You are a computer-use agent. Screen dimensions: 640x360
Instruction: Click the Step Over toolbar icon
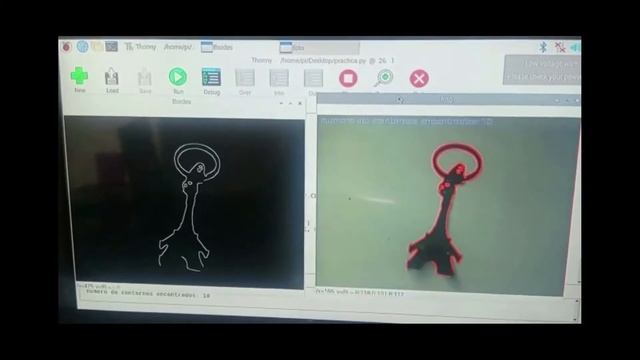tap(245, 82)
